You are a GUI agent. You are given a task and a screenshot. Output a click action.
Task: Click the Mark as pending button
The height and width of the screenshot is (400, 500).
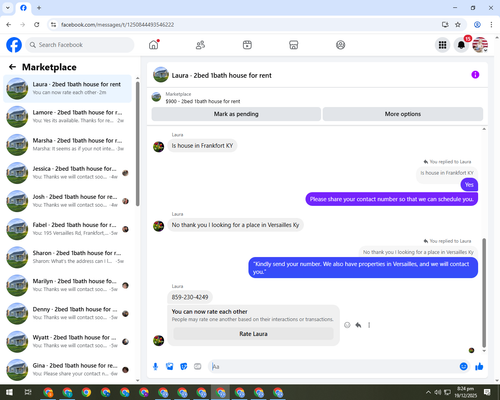[236, 114]
